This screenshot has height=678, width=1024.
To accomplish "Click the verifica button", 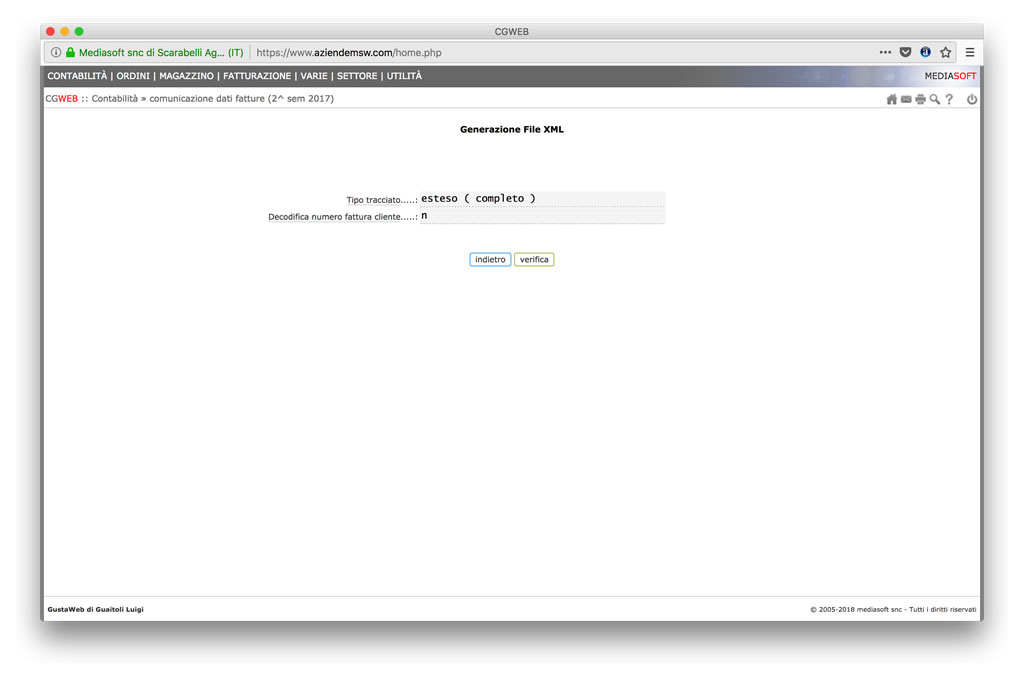I will [534, 259].
